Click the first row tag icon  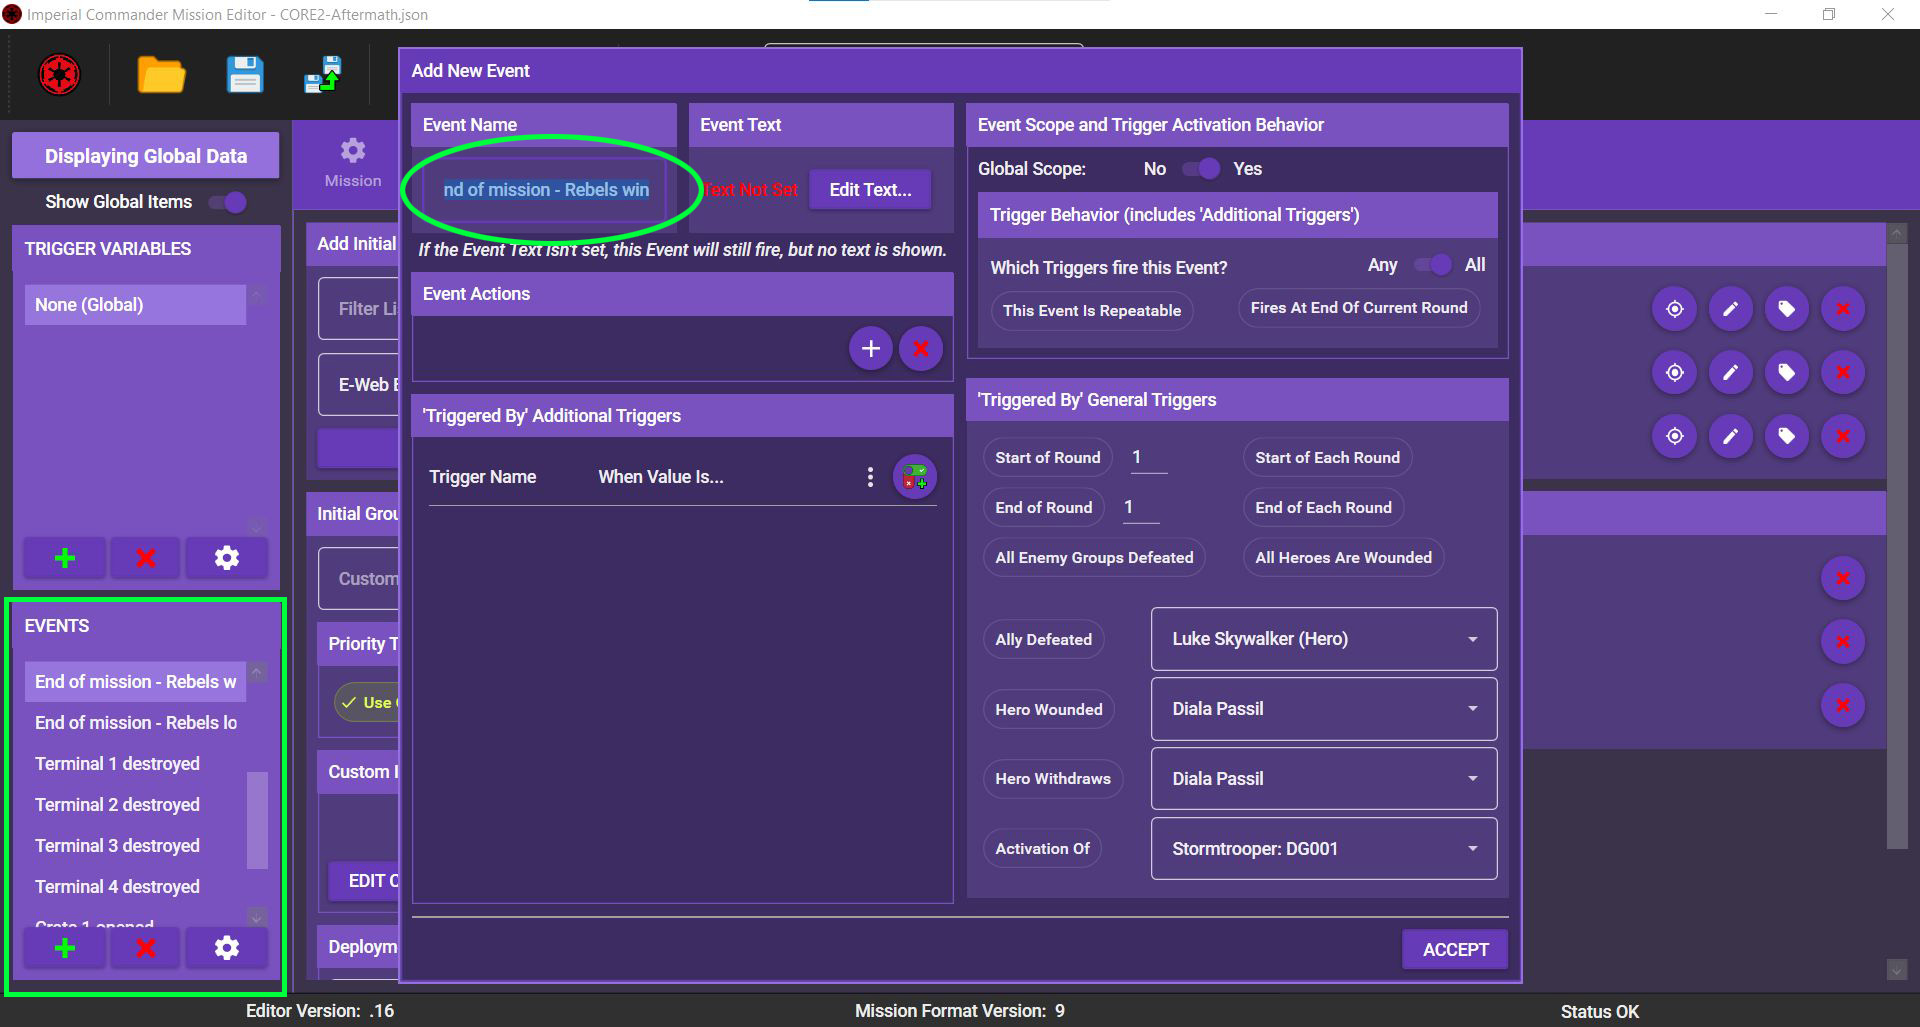pyautogui.click(x=1787, y=309)
